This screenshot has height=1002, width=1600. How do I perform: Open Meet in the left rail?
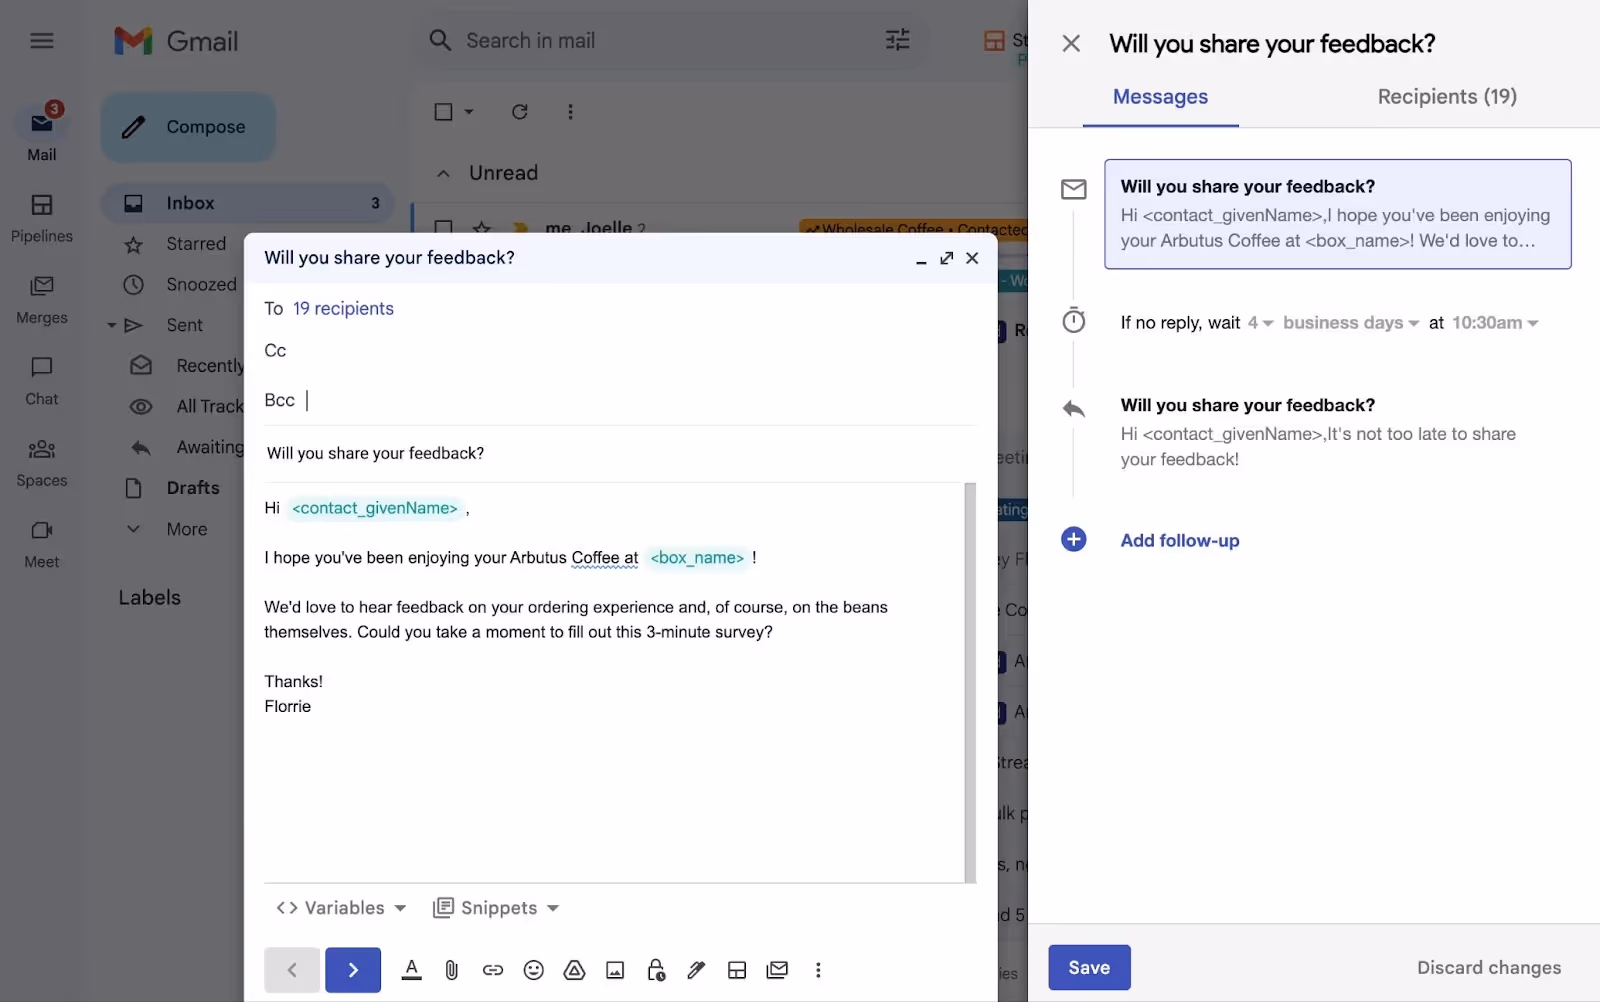tap(41, 544)
